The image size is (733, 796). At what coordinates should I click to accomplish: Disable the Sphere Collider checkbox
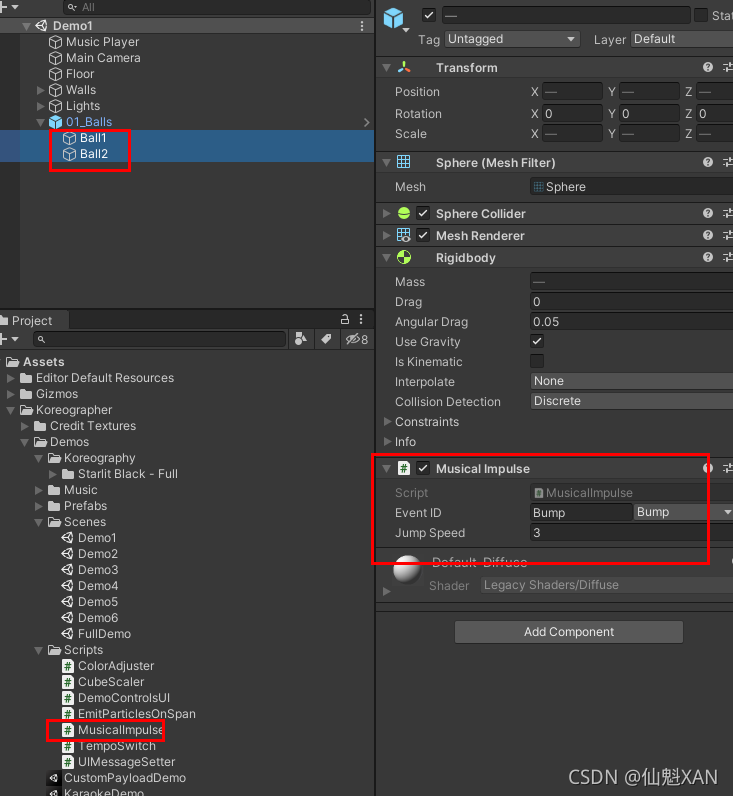tap(423, 213)
